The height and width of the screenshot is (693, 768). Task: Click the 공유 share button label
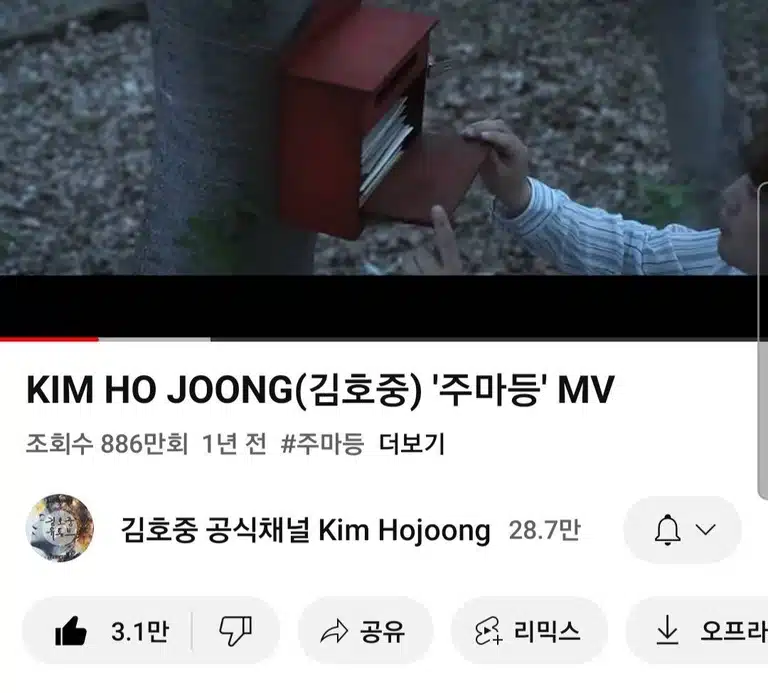tap(383, 631)
